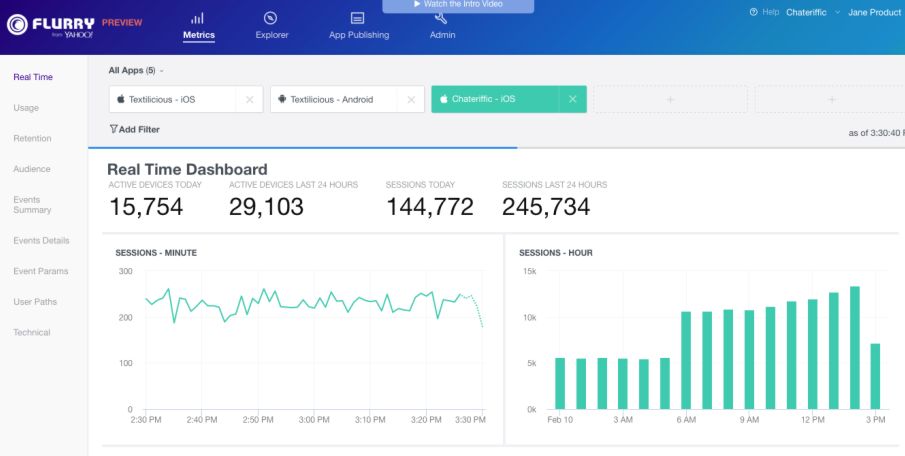Open the App Publishing icon
The height and width of the screenshot is (456, 905).
[358, 18]
